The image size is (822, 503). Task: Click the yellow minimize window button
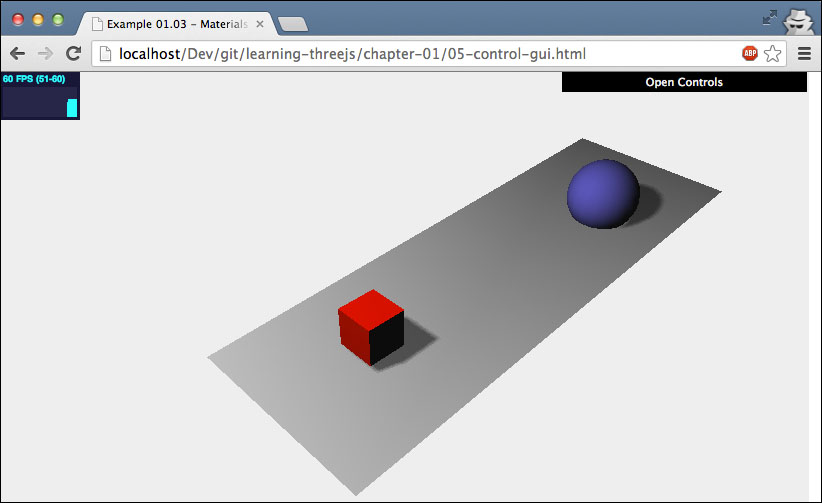38,19
